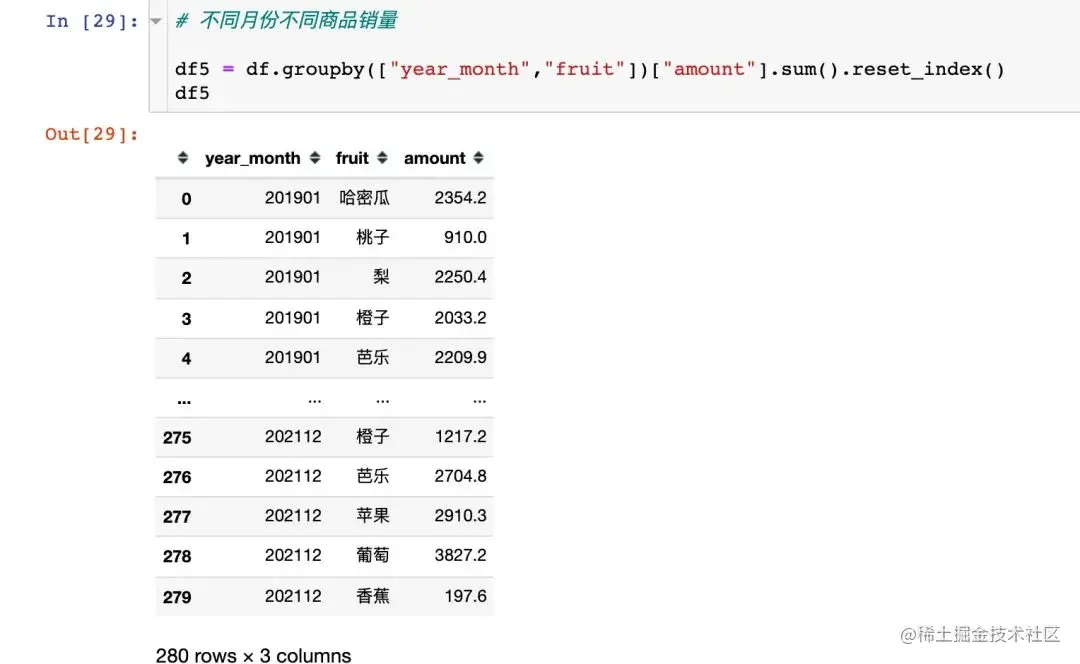Click 201901 in row 2
Image resolution: width=1080 pixels, height=664 pixels.
coord(293,277)
